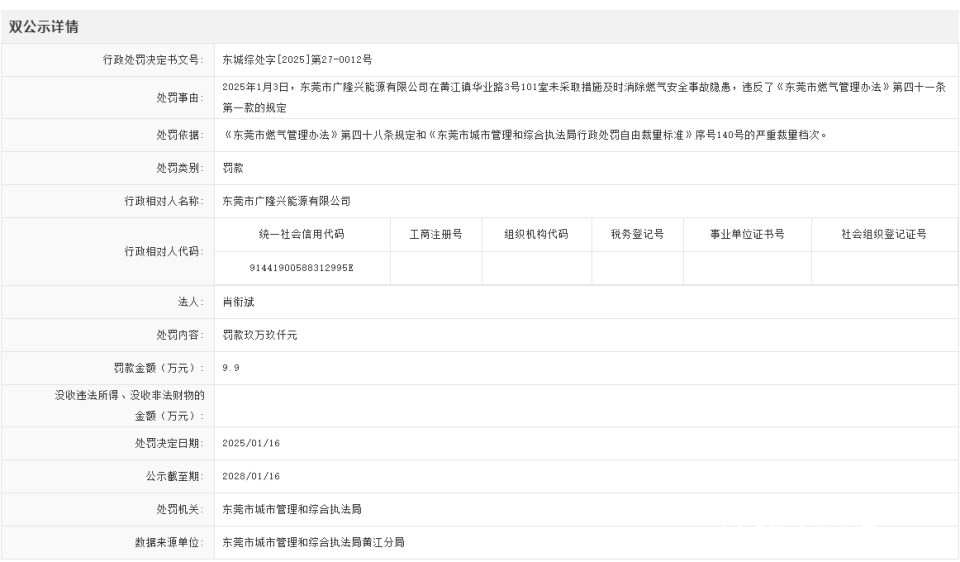Screen dimensions: 960x562
Task: Click the 处罚决定日期 label
Action: 170,444
